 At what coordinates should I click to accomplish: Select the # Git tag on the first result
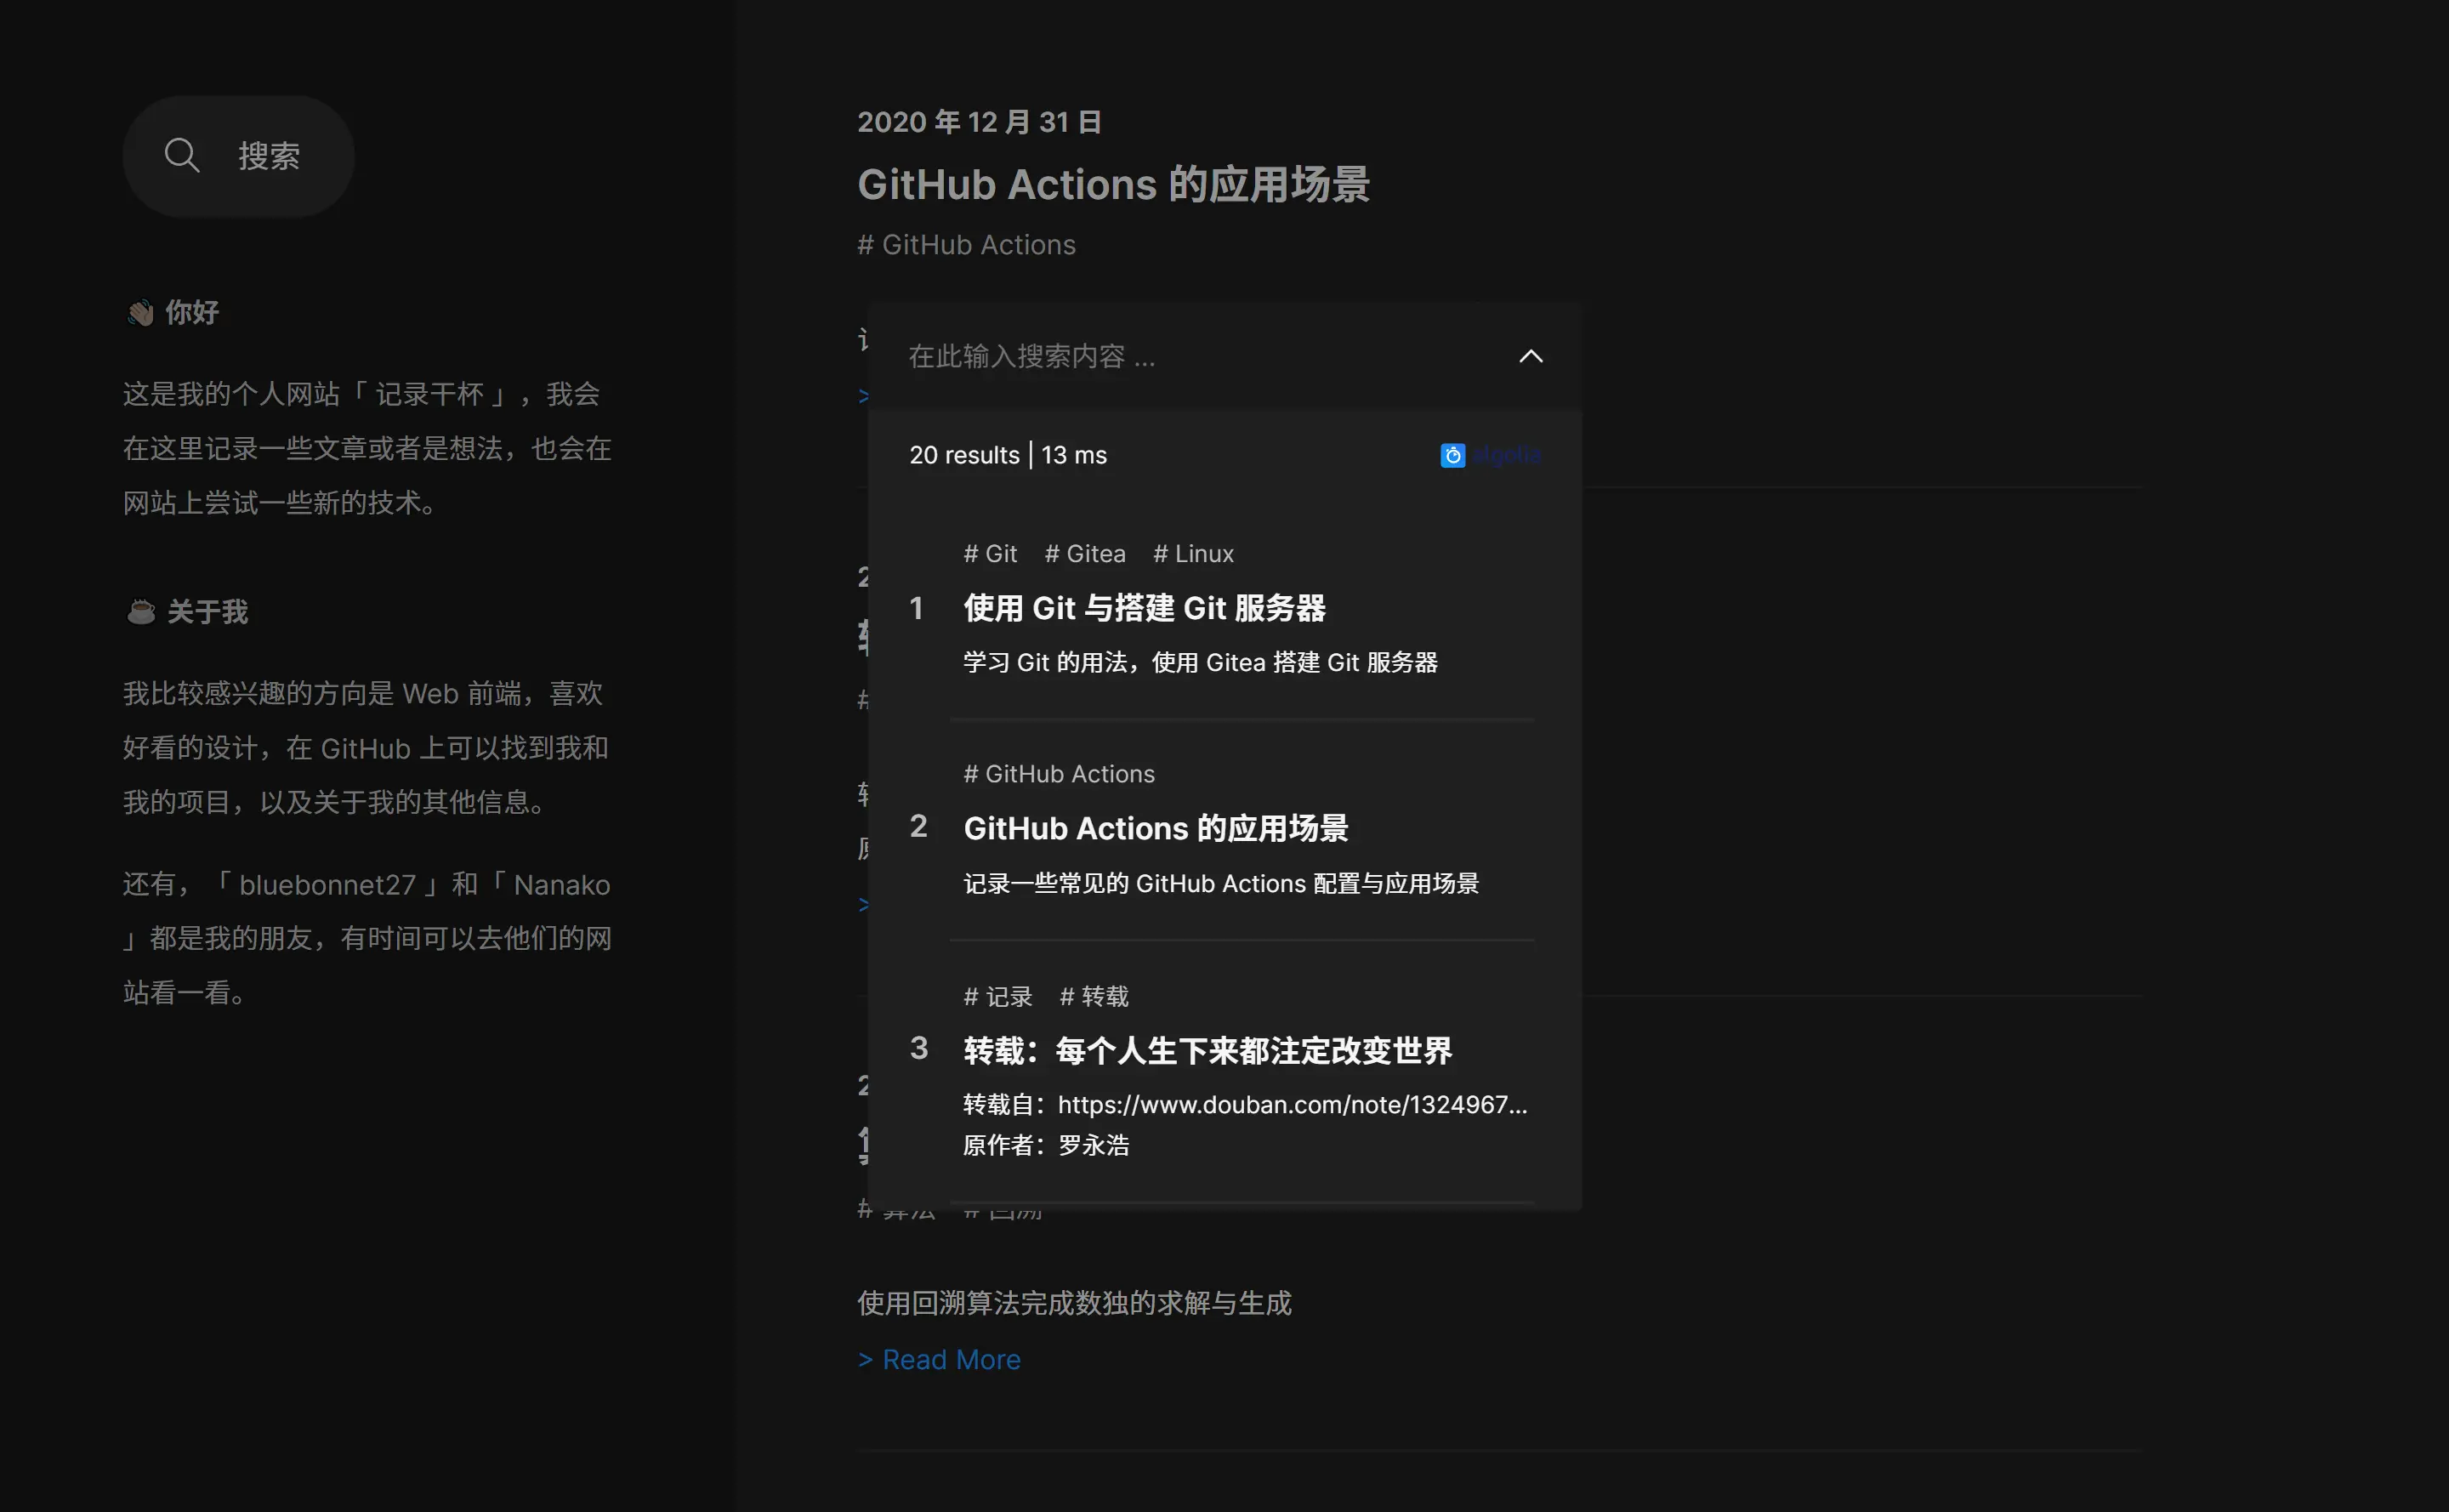point(989,553)
